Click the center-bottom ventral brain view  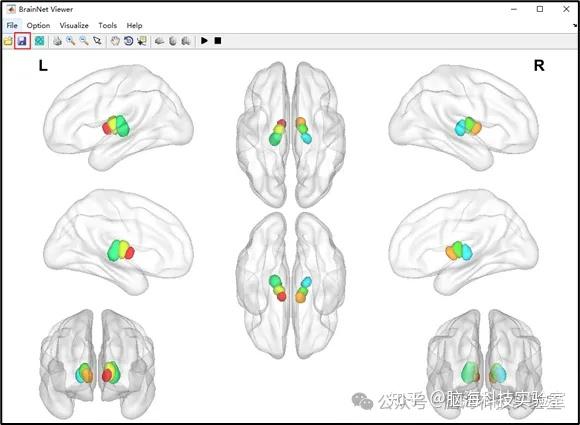coord(291,285)
